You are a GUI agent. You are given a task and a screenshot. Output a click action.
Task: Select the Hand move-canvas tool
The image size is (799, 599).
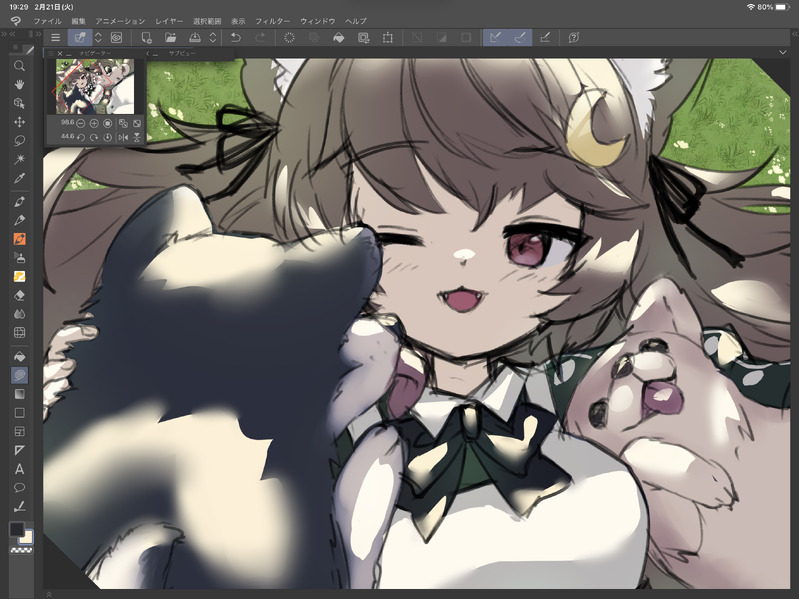19,84
